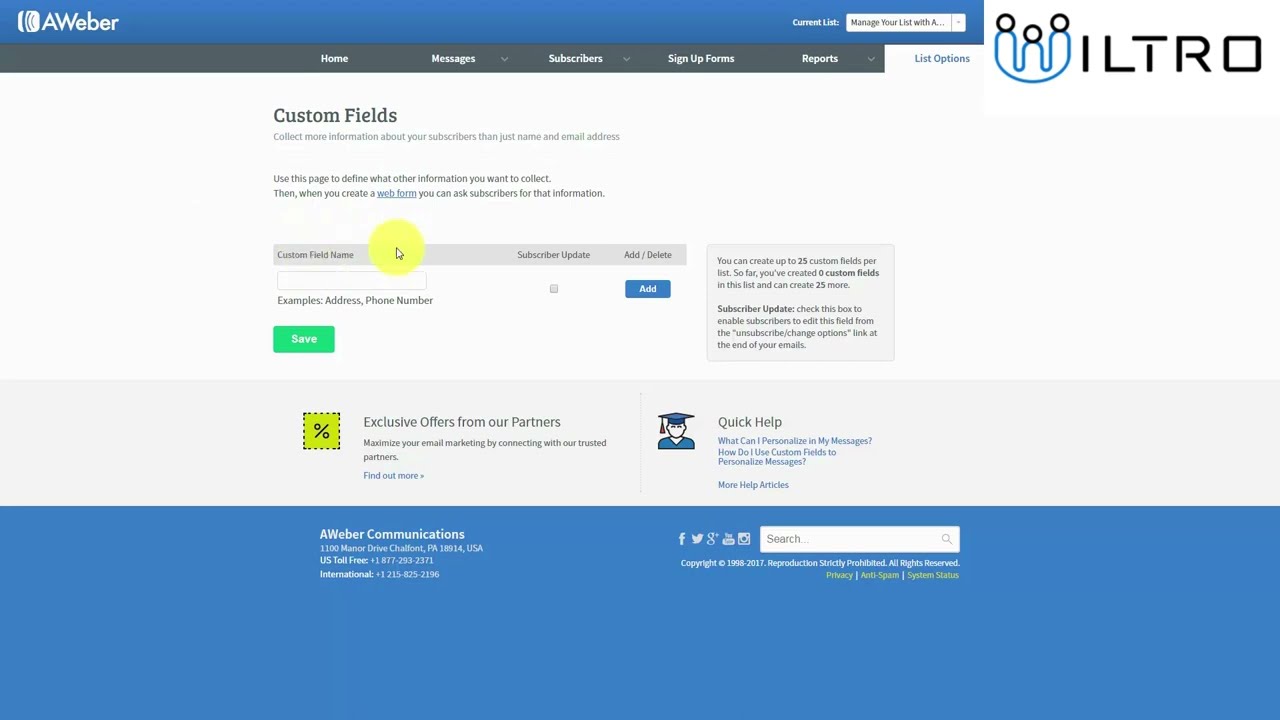Open the Reports menu

pos(820,58)
